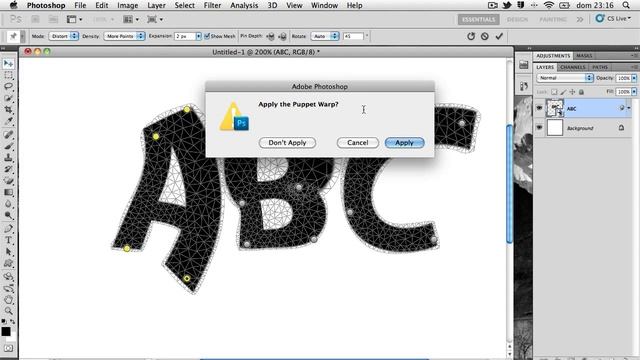This screenshot has width=640, height=360.
Task: Toggle Lock image pixels brush icon
Action: (563, 92)
